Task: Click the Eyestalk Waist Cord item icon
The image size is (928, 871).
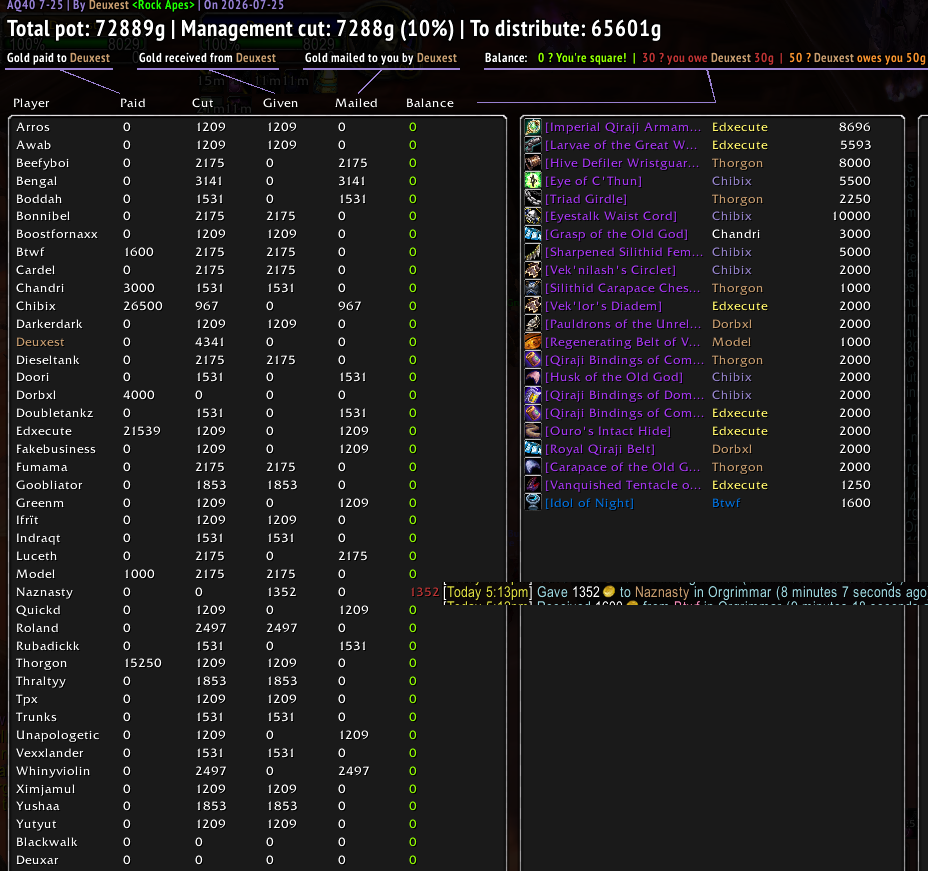Action: [x=533, y=216]
